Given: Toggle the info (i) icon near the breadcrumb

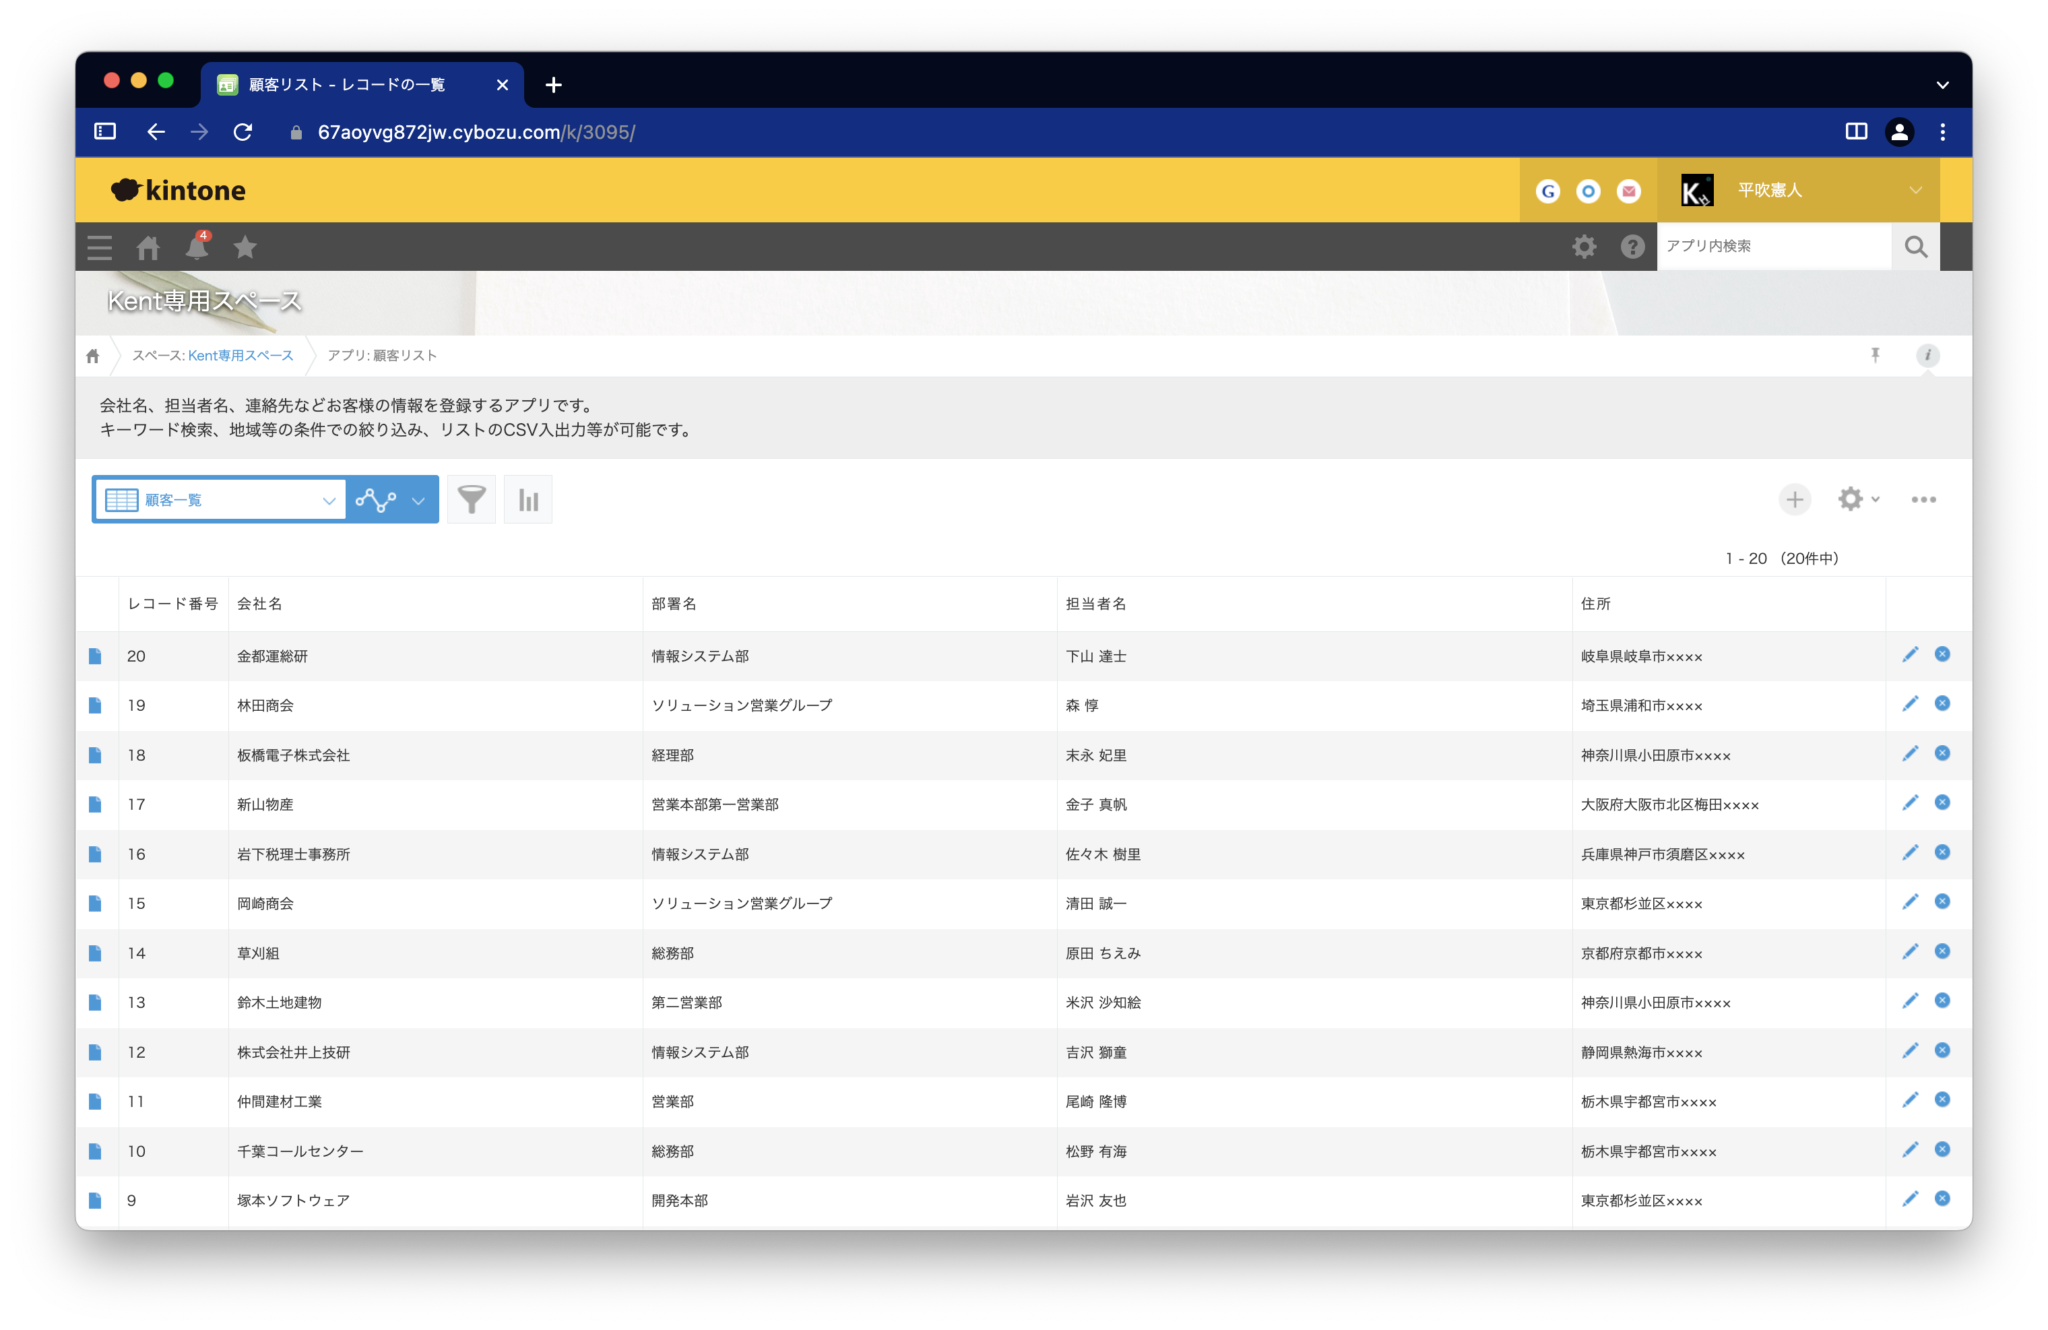Looking at the screenshot, I should click(1928, 355).
